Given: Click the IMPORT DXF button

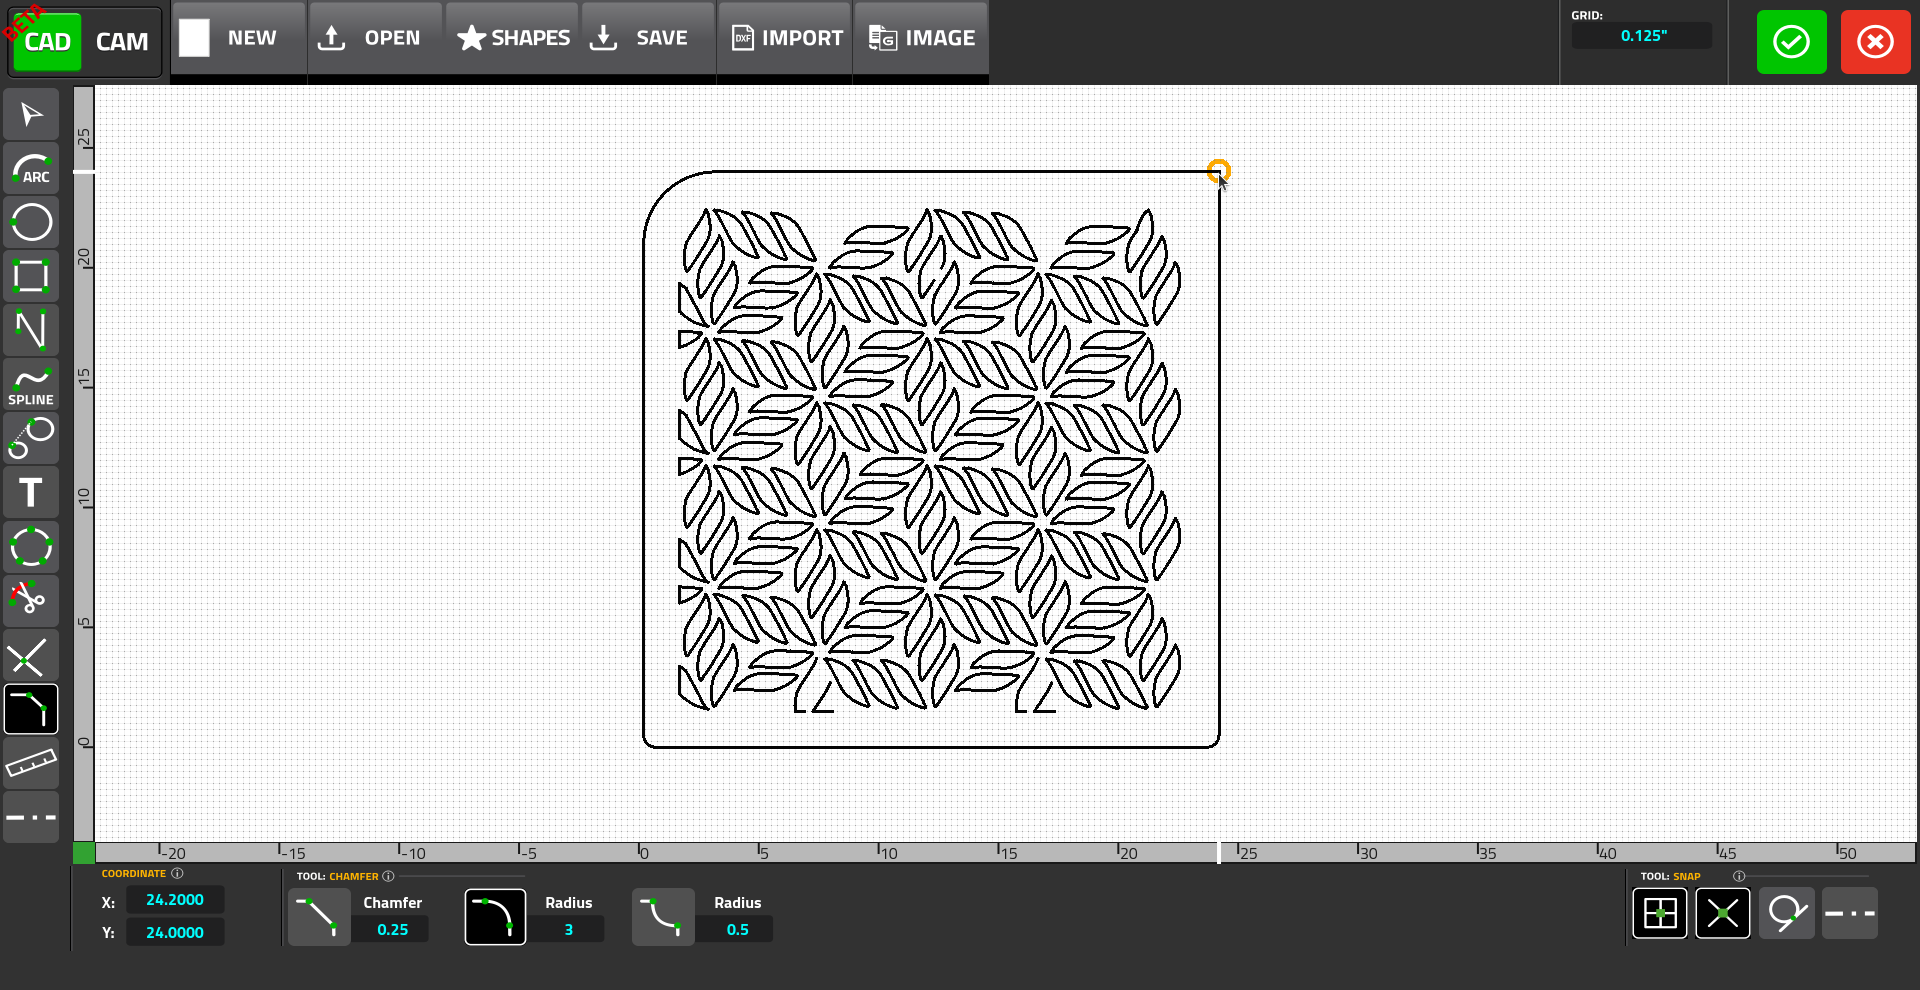Looking at the screenshot, I should tap(784, 38).
